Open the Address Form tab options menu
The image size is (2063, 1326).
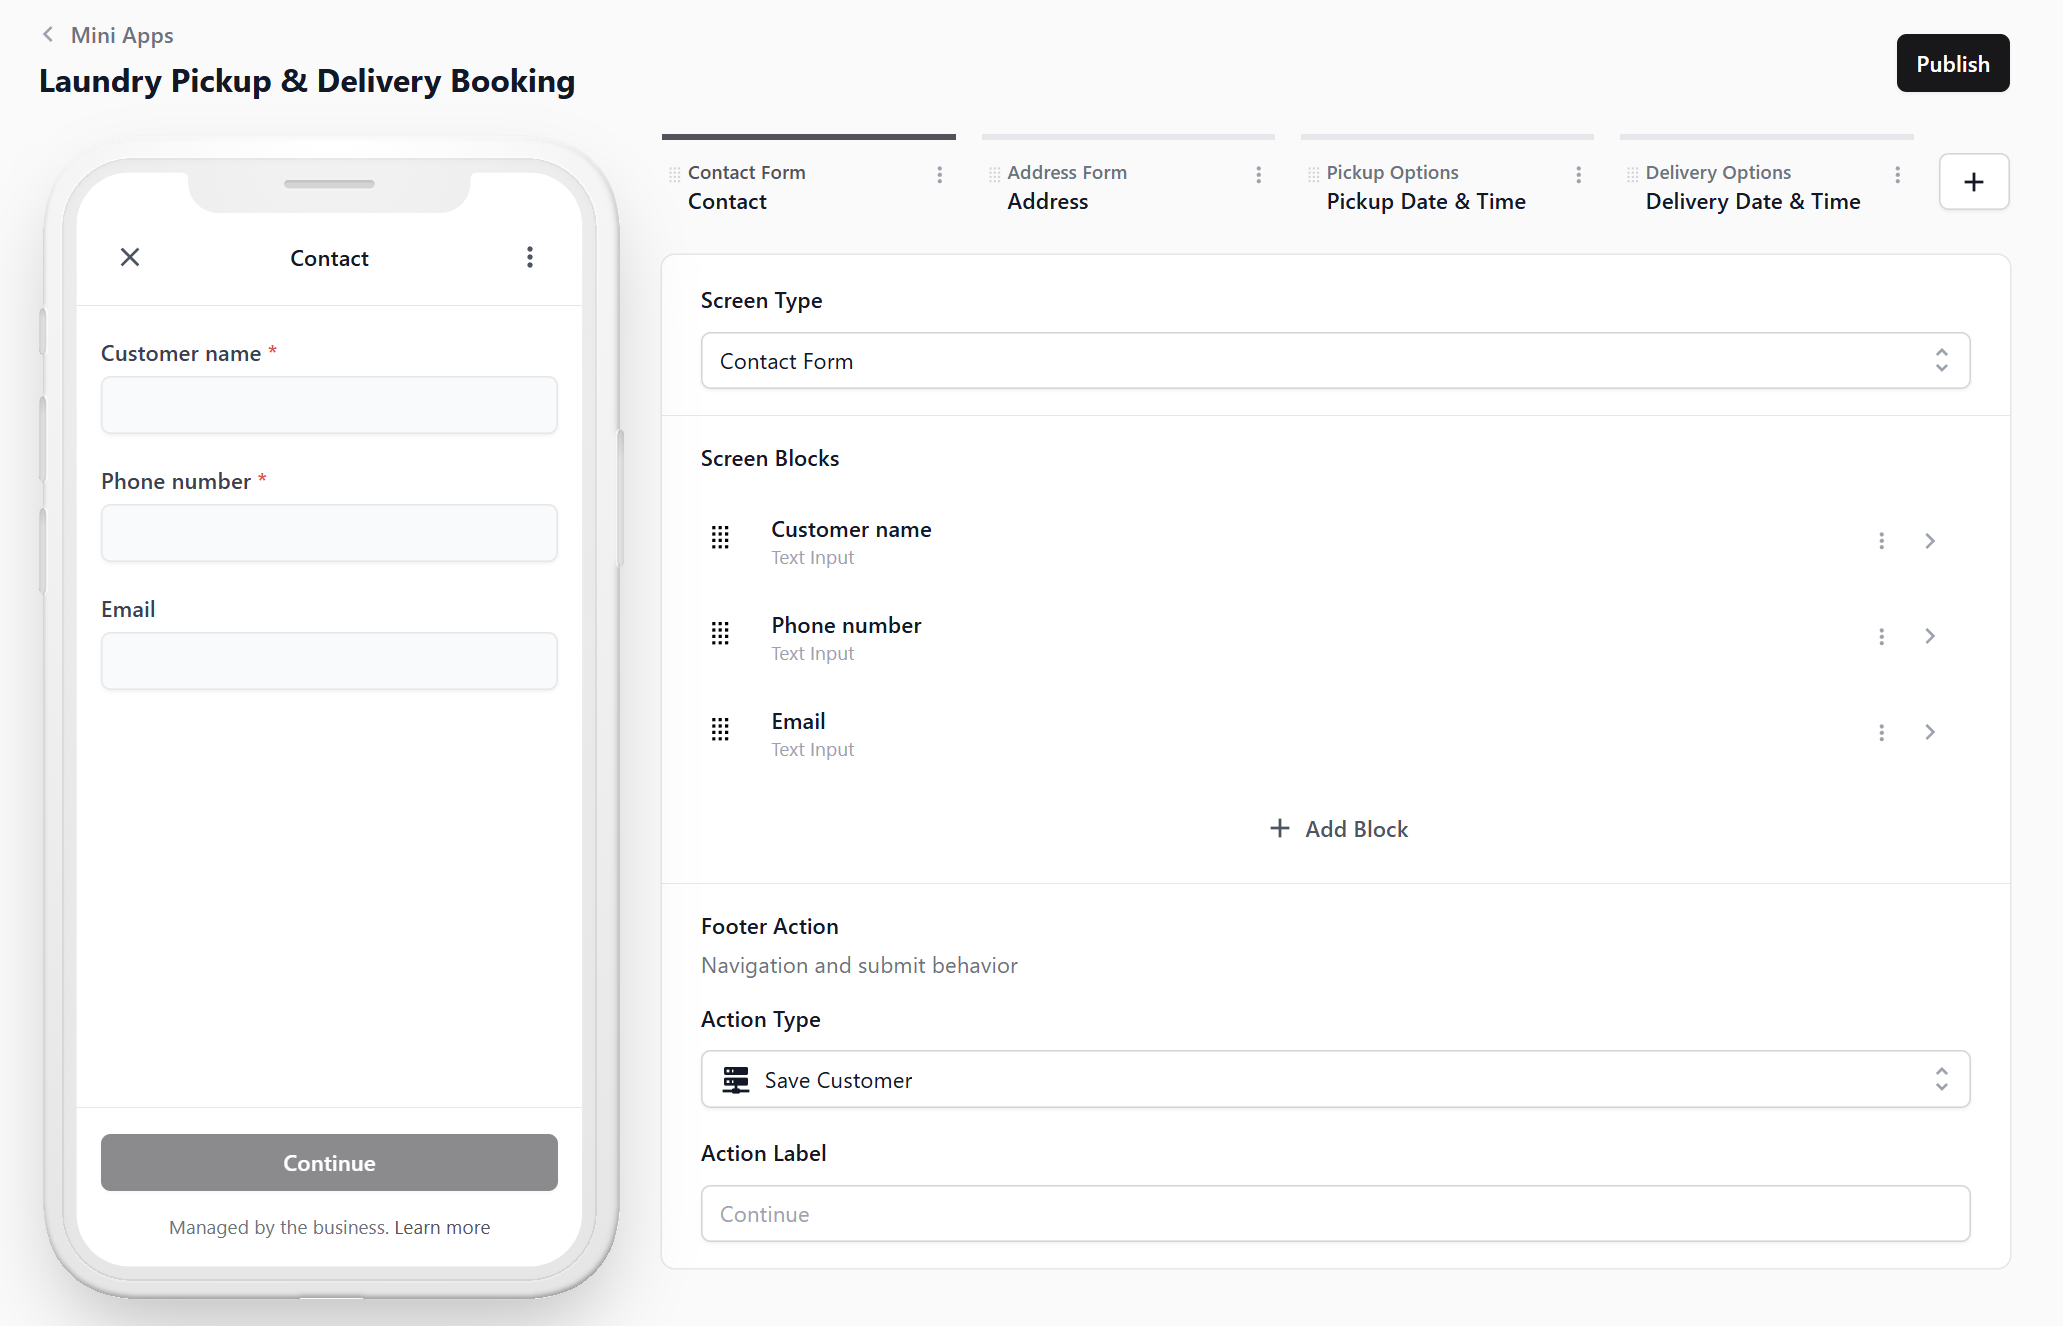[x=1258, y=175]
